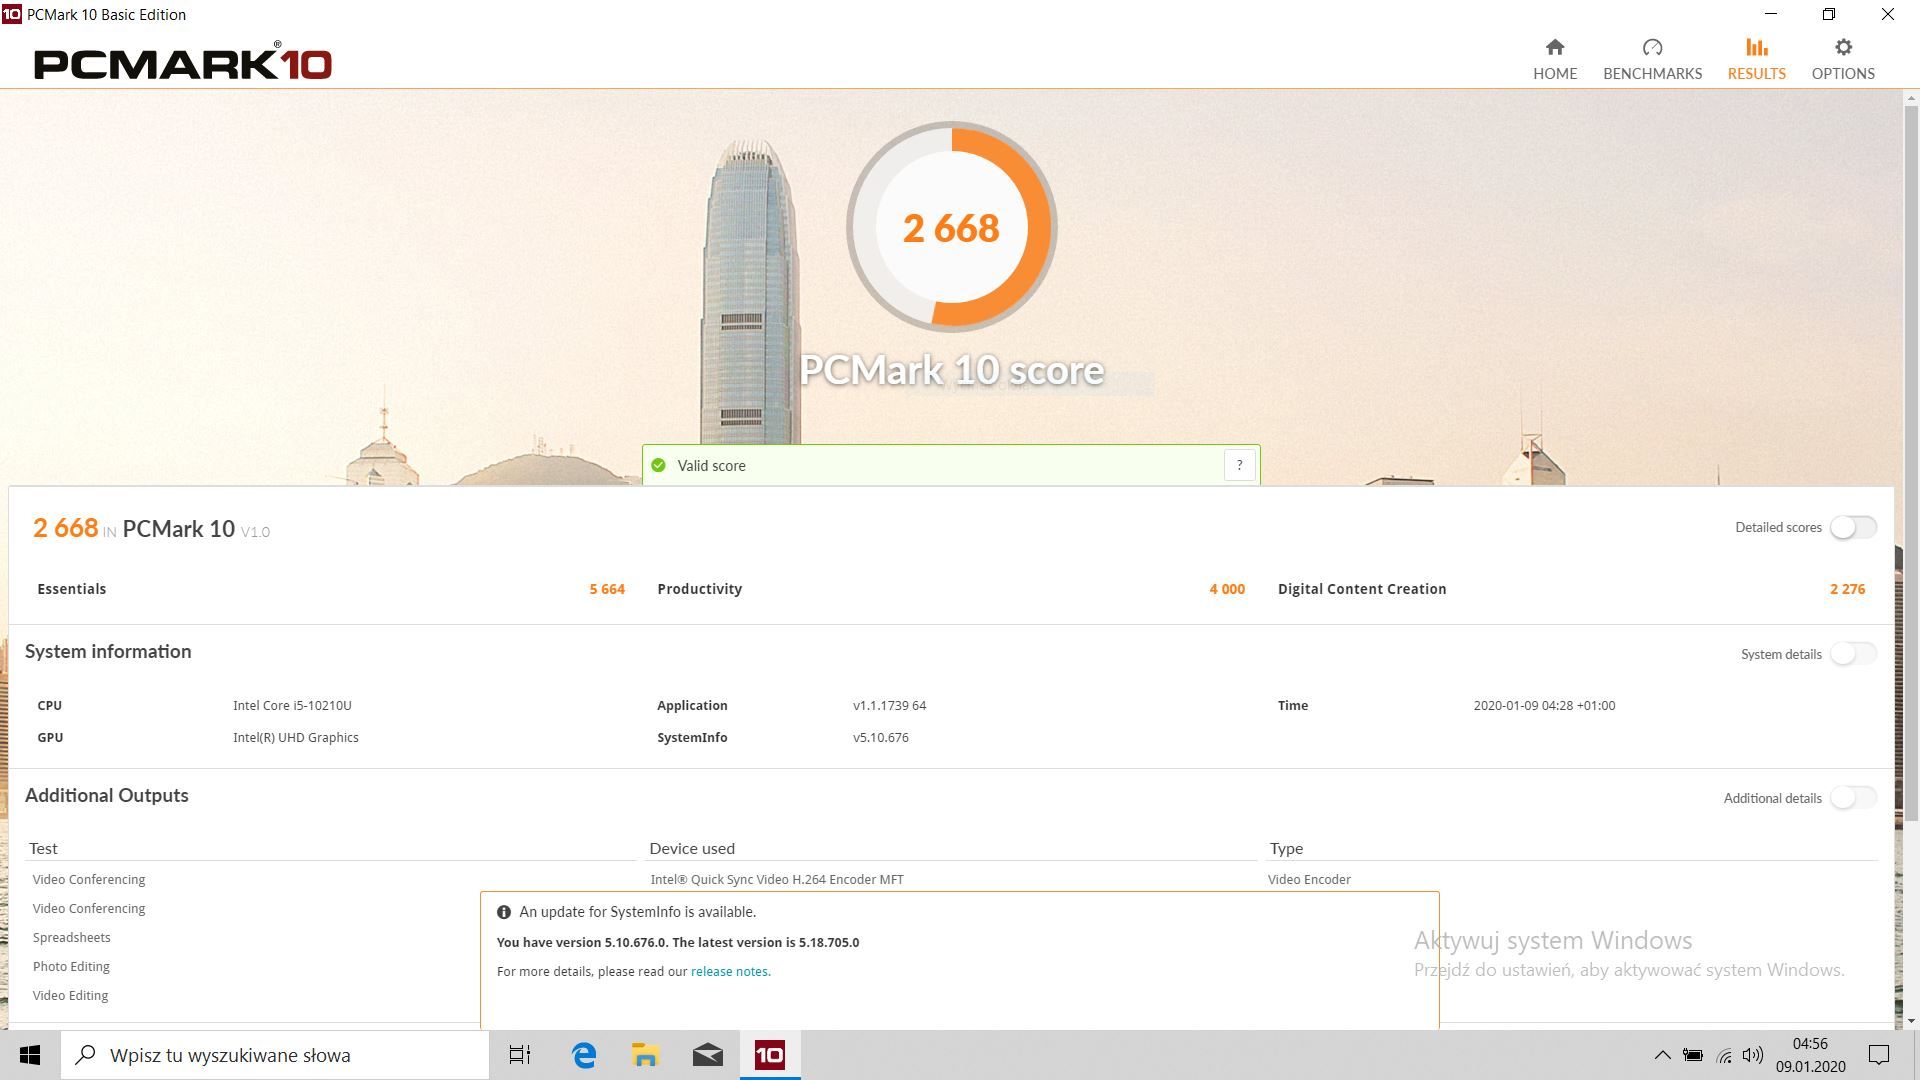Turn on System details toggle
Viewport: 1920px width, 1080px height.
click(x=1852, y=654)
